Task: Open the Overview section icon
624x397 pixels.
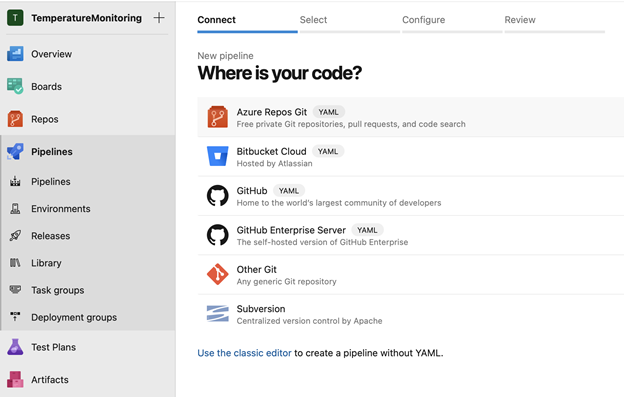Action: pos(15,54)
